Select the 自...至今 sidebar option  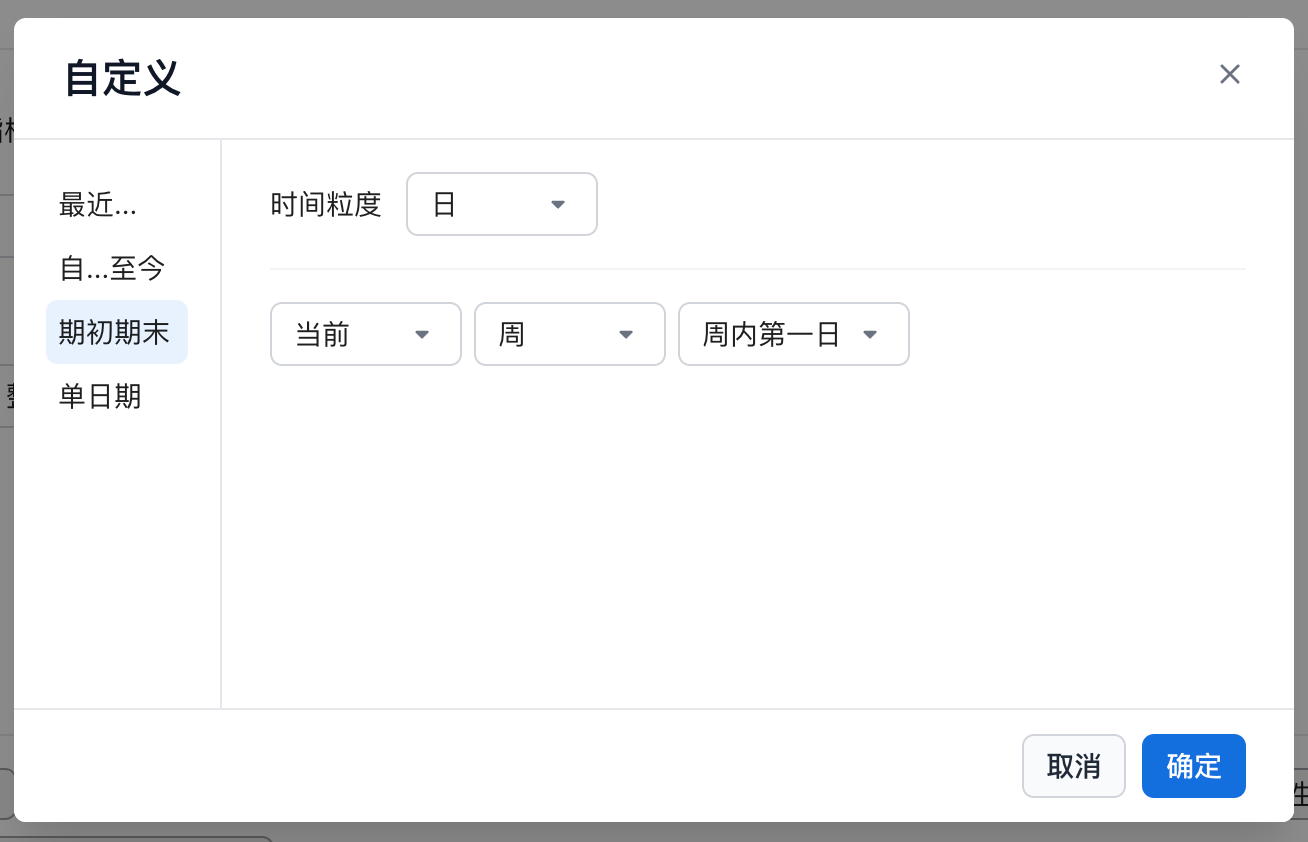pos(112,268)
